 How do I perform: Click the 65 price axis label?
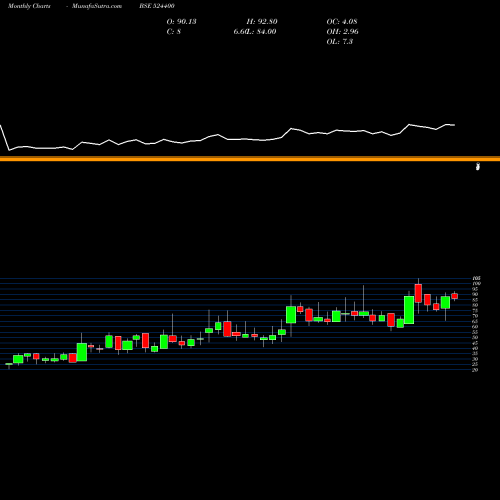point(476,321)
